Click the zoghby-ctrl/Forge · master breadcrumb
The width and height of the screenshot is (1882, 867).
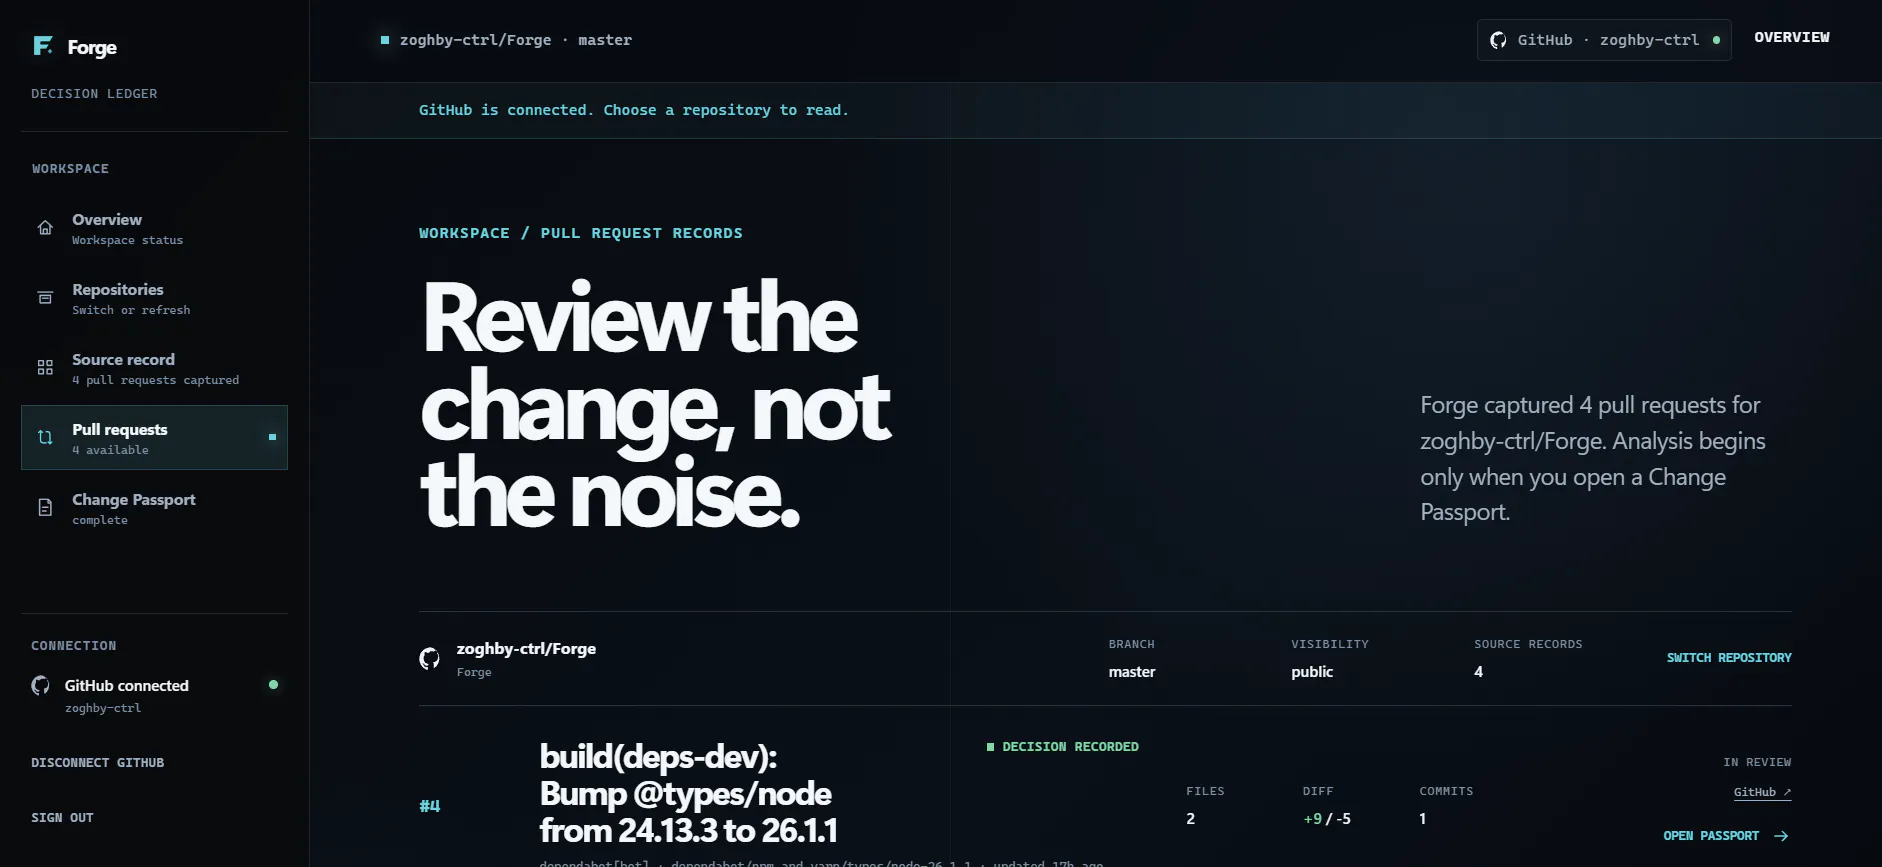click(x=506, y=40)
